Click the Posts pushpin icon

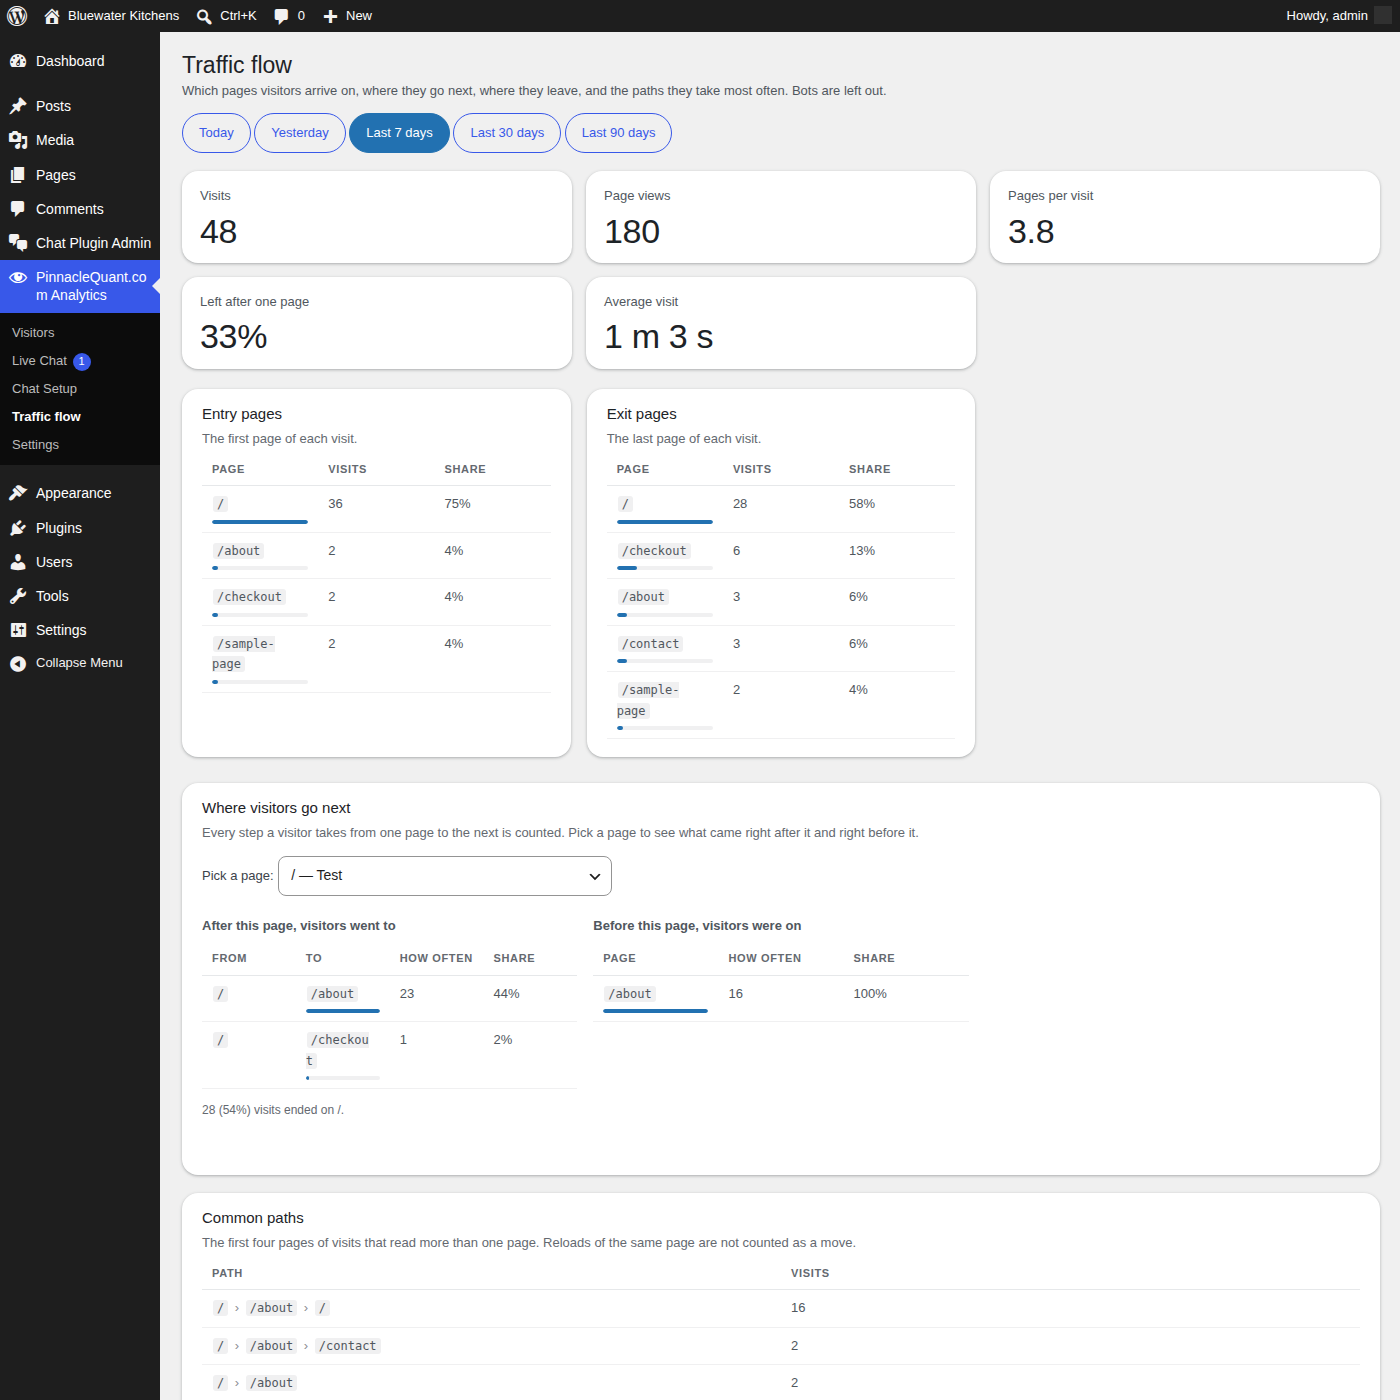(x=18, y=106)
